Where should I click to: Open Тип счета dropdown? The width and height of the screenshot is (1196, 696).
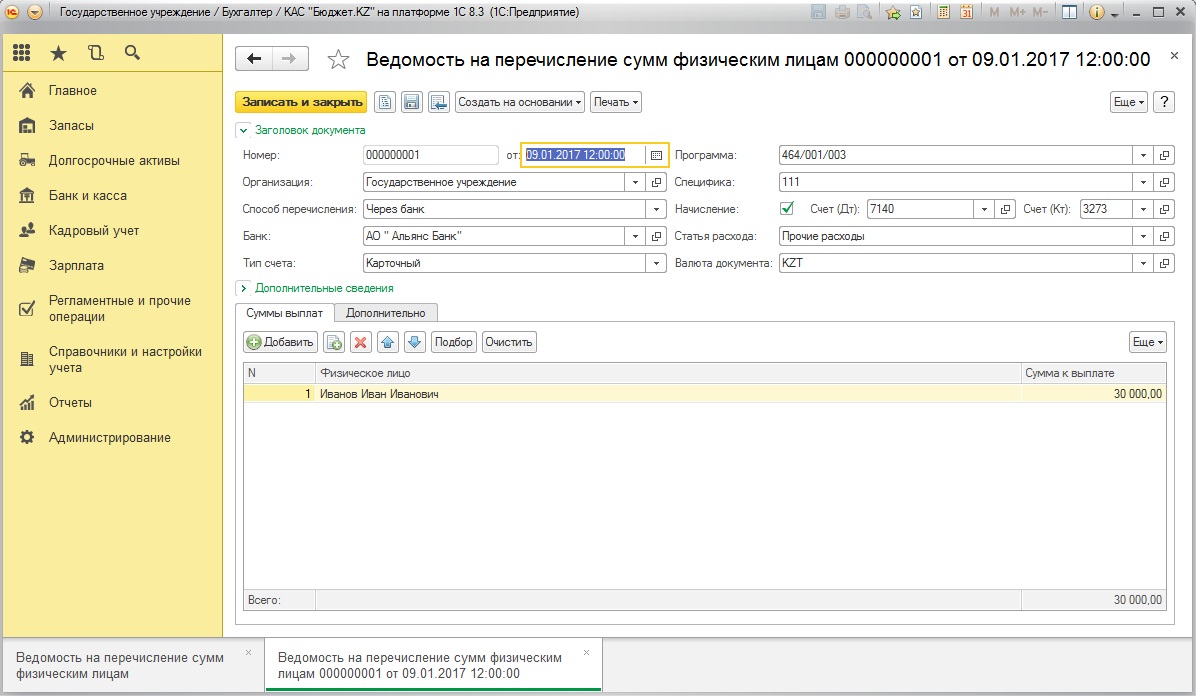[x=656, y=263]
